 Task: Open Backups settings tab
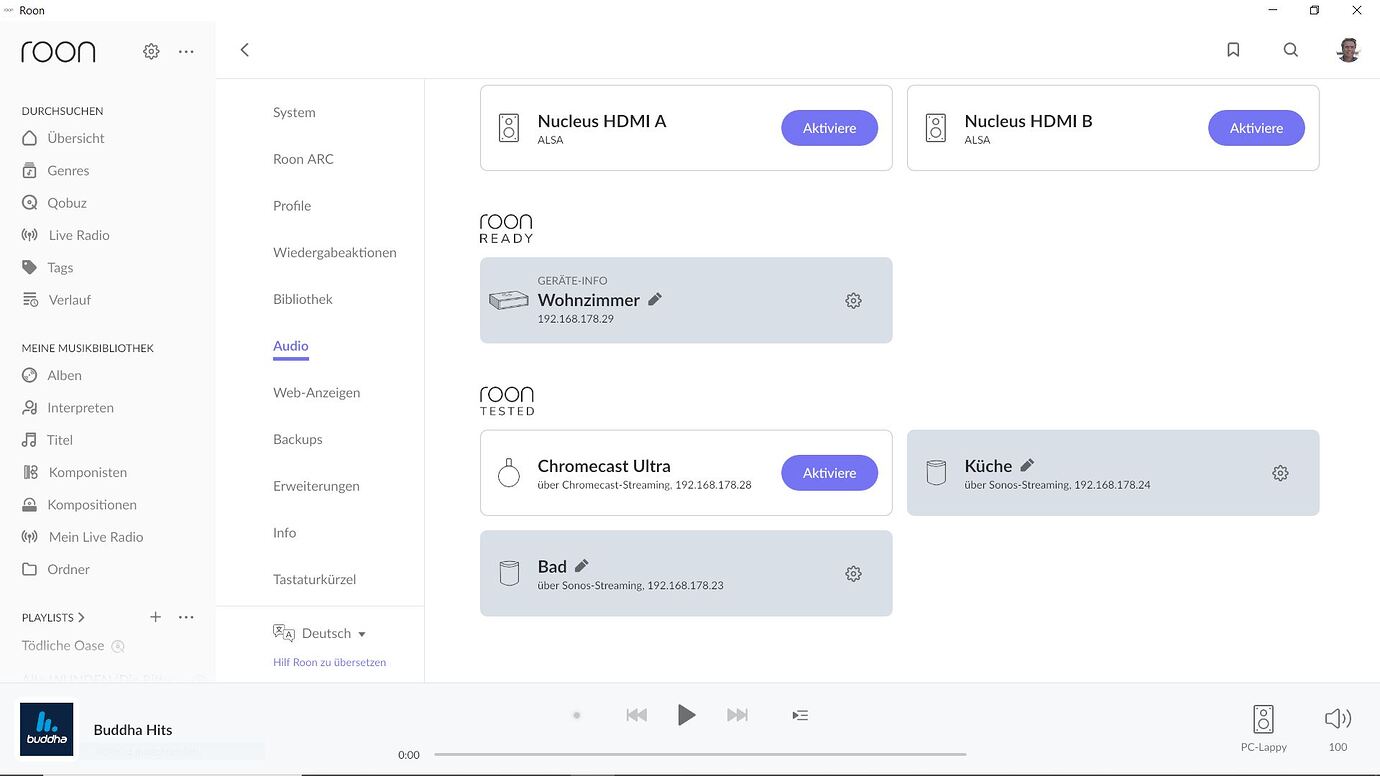(x=298, y=439)
